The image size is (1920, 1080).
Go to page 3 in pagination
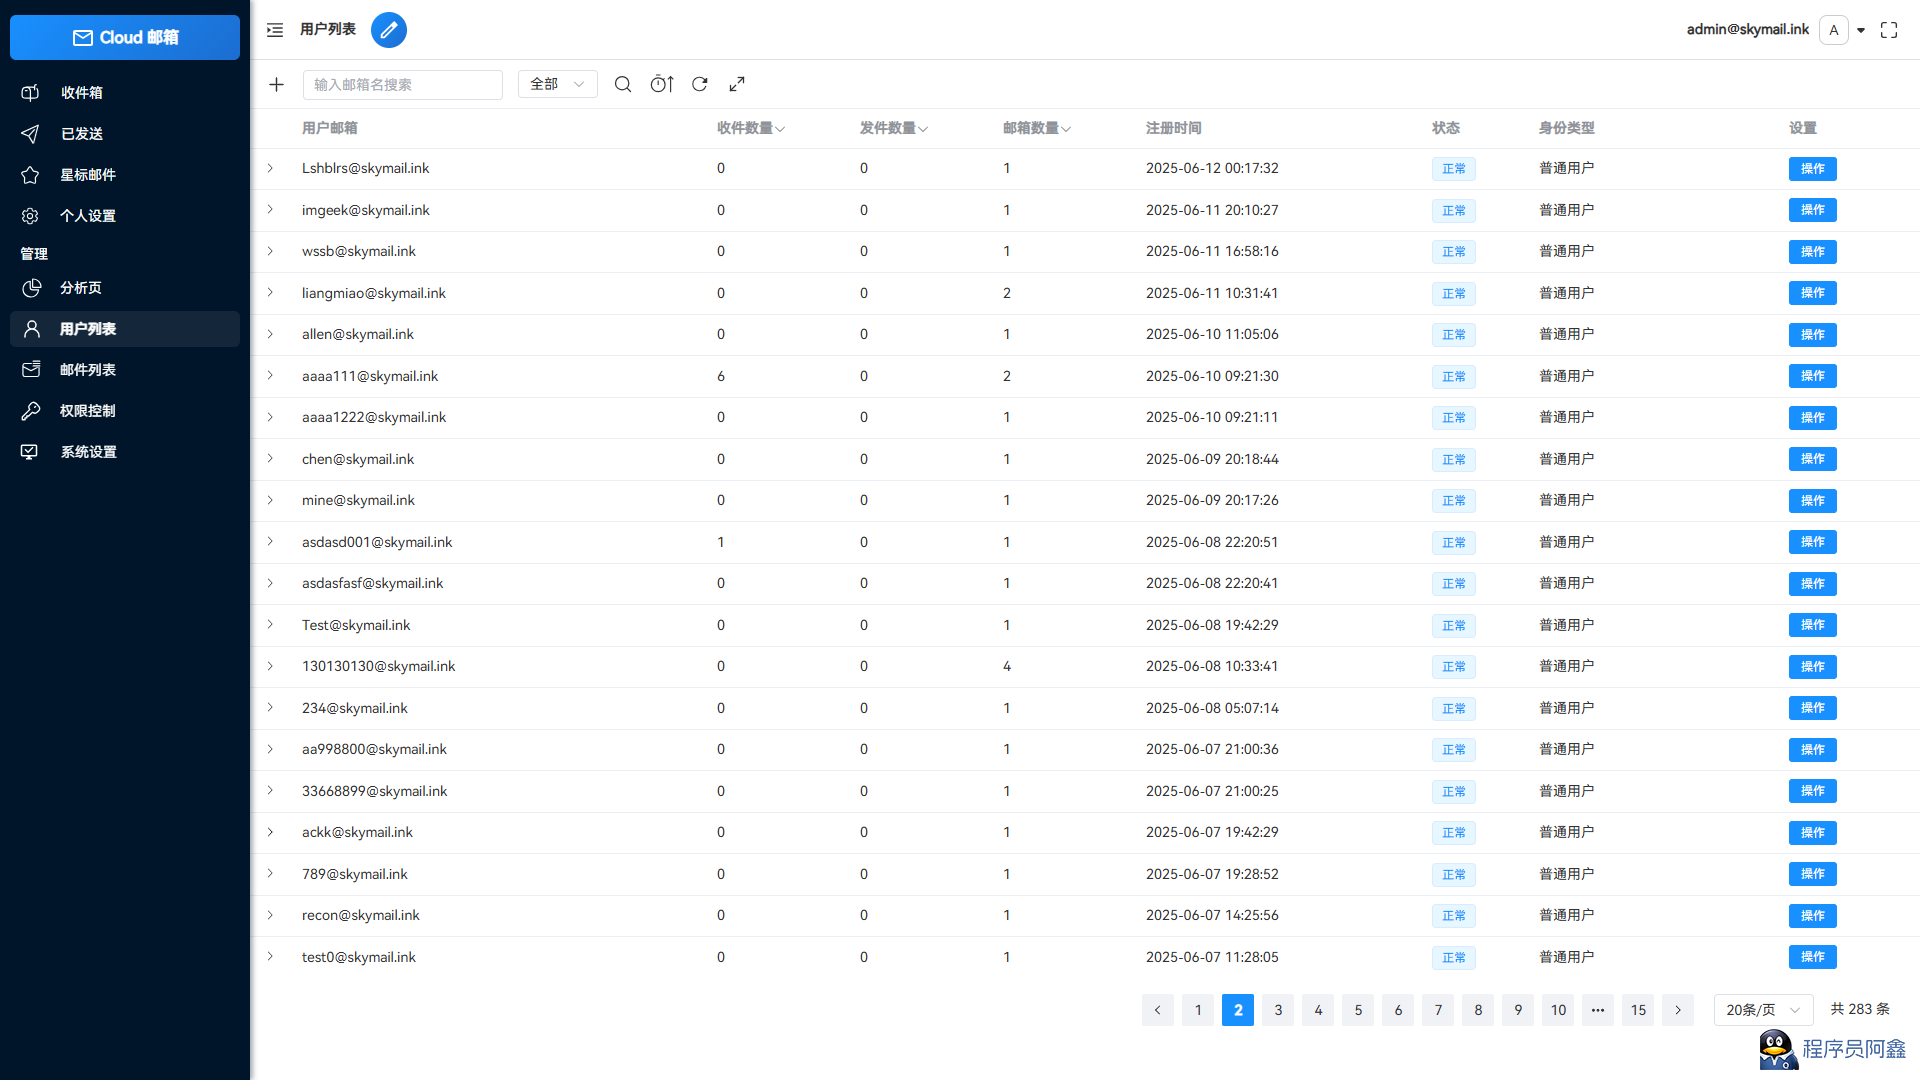1278,1010
